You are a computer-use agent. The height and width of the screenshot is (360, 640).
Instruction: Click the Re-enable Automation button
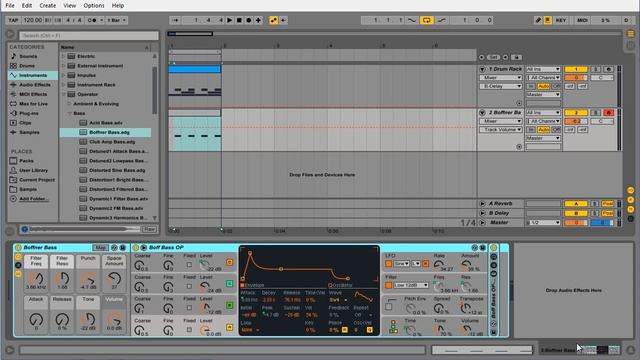(x=283, y=20)
